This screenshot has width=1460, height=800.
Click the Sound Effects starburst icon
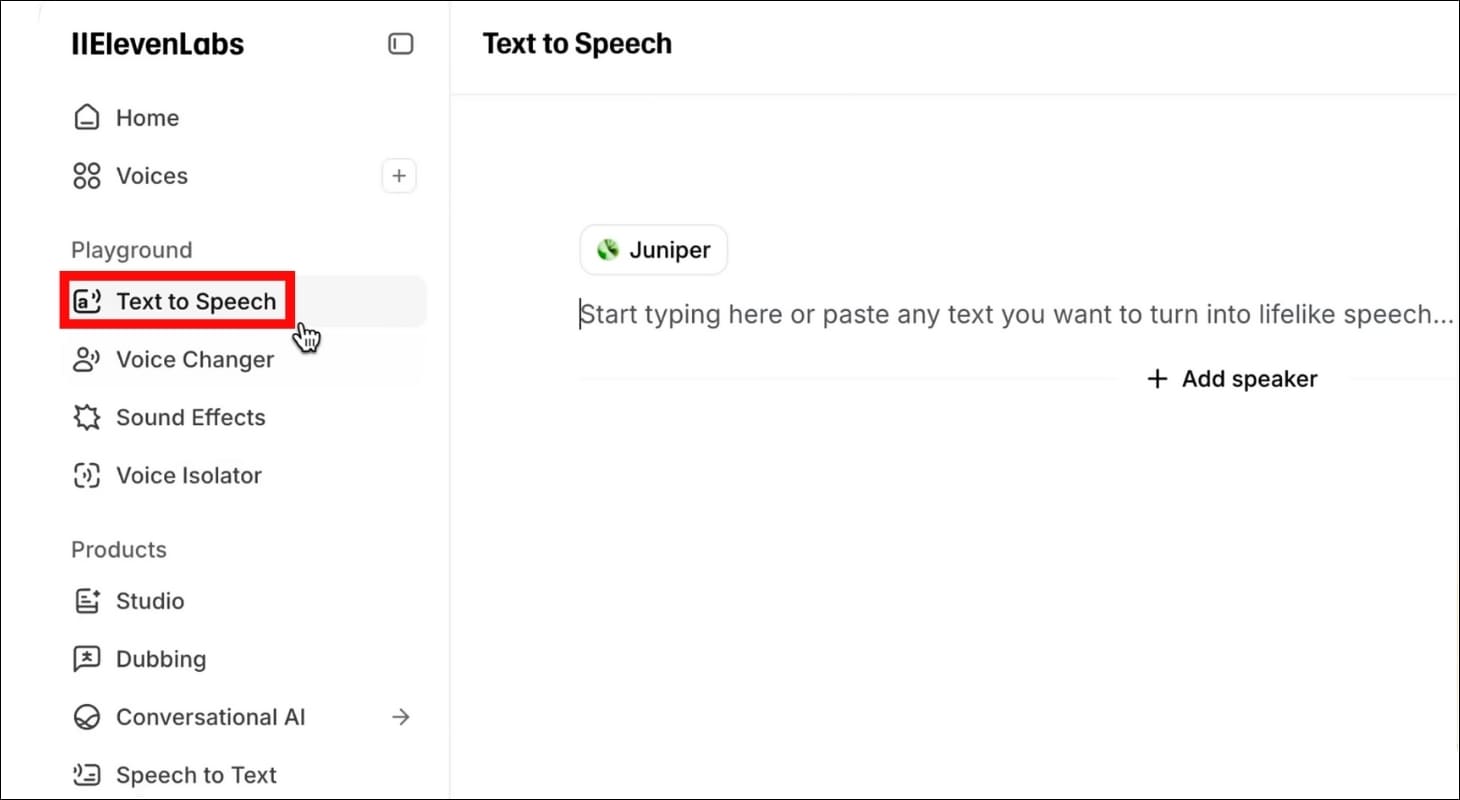point(88,417)
